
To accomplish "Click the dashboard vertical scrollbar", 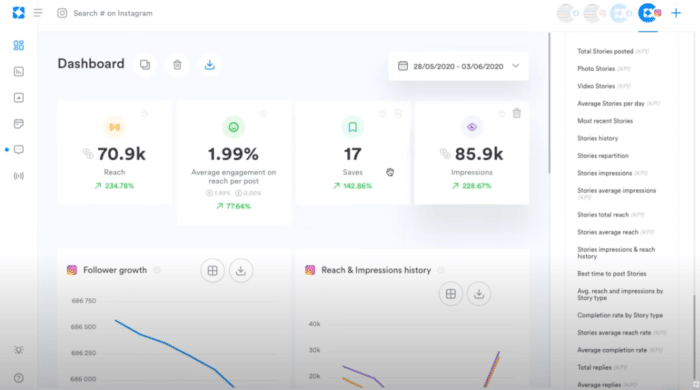I will (x=549, y=103).
